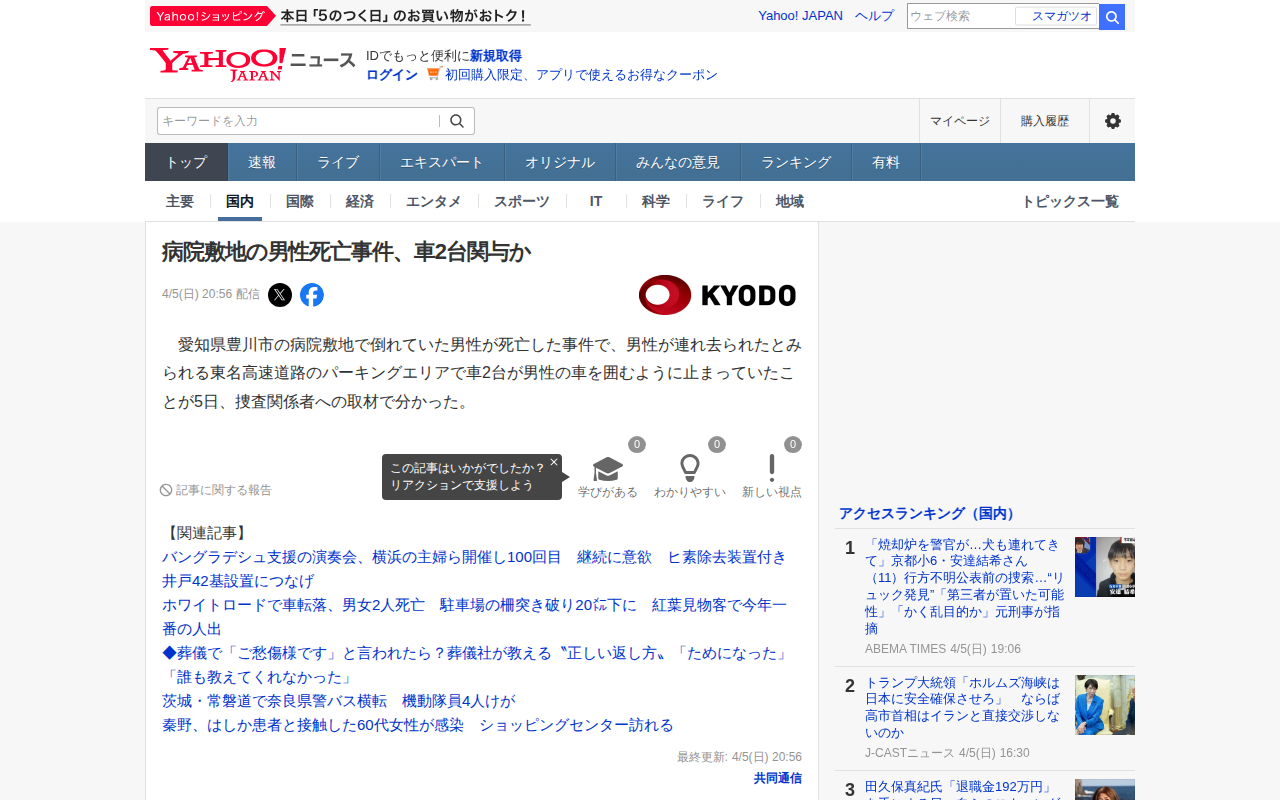Select the エンタメ category

coord(434,201)
